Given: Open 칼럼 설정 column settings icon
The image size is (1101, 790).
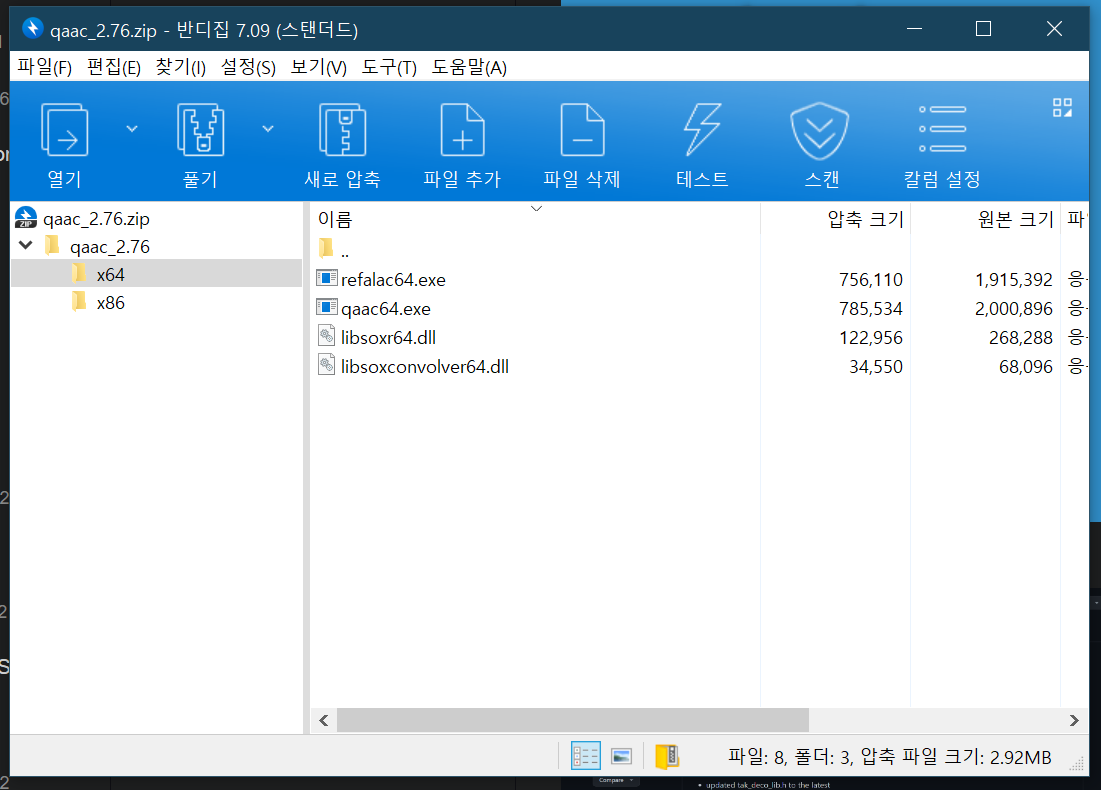Looking at the screenshot, I should 942,129.
